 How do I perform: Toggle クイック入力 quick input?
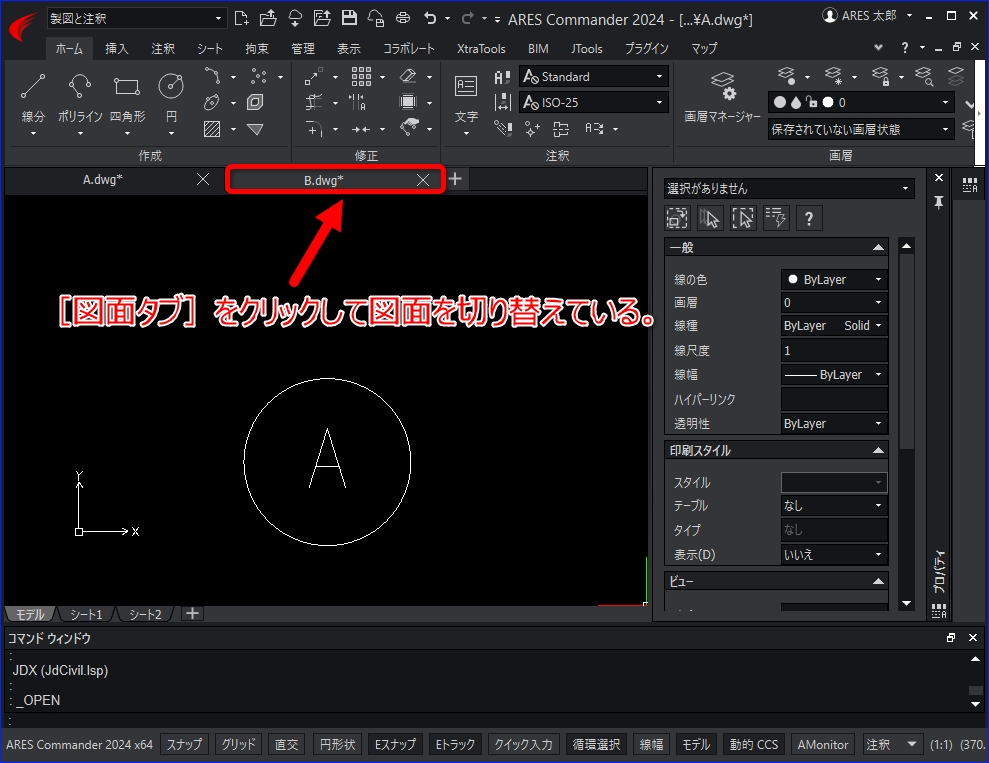[524, 745]
